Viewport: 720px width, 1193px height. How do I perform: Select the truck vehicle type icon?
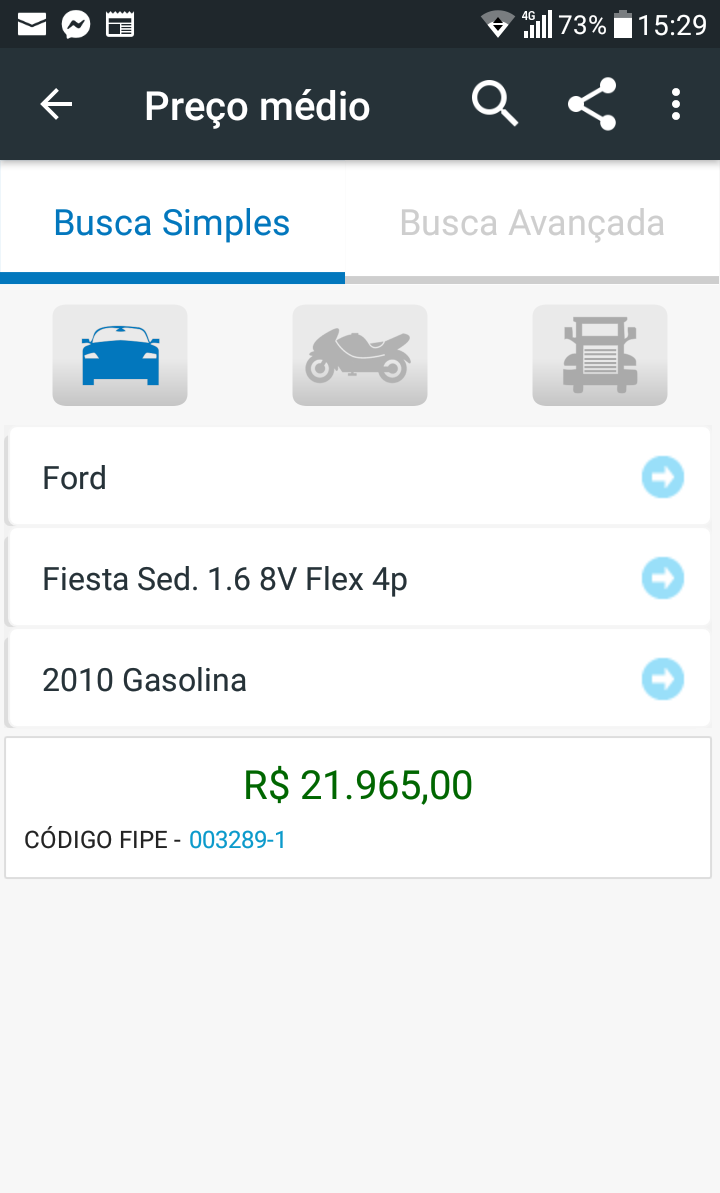(600, 355)
